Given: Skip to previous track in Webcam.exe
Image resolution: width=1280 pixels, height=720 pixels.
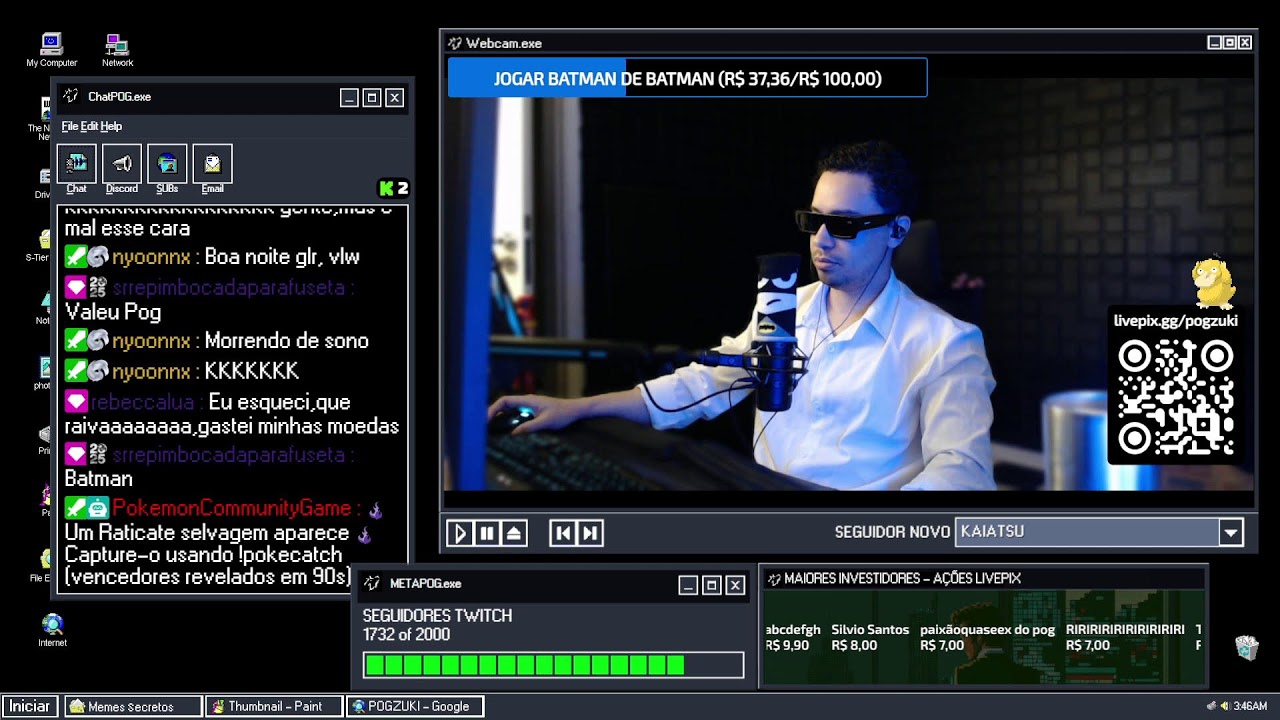Looking at the screenshot, I should click(x=563, y=533).
